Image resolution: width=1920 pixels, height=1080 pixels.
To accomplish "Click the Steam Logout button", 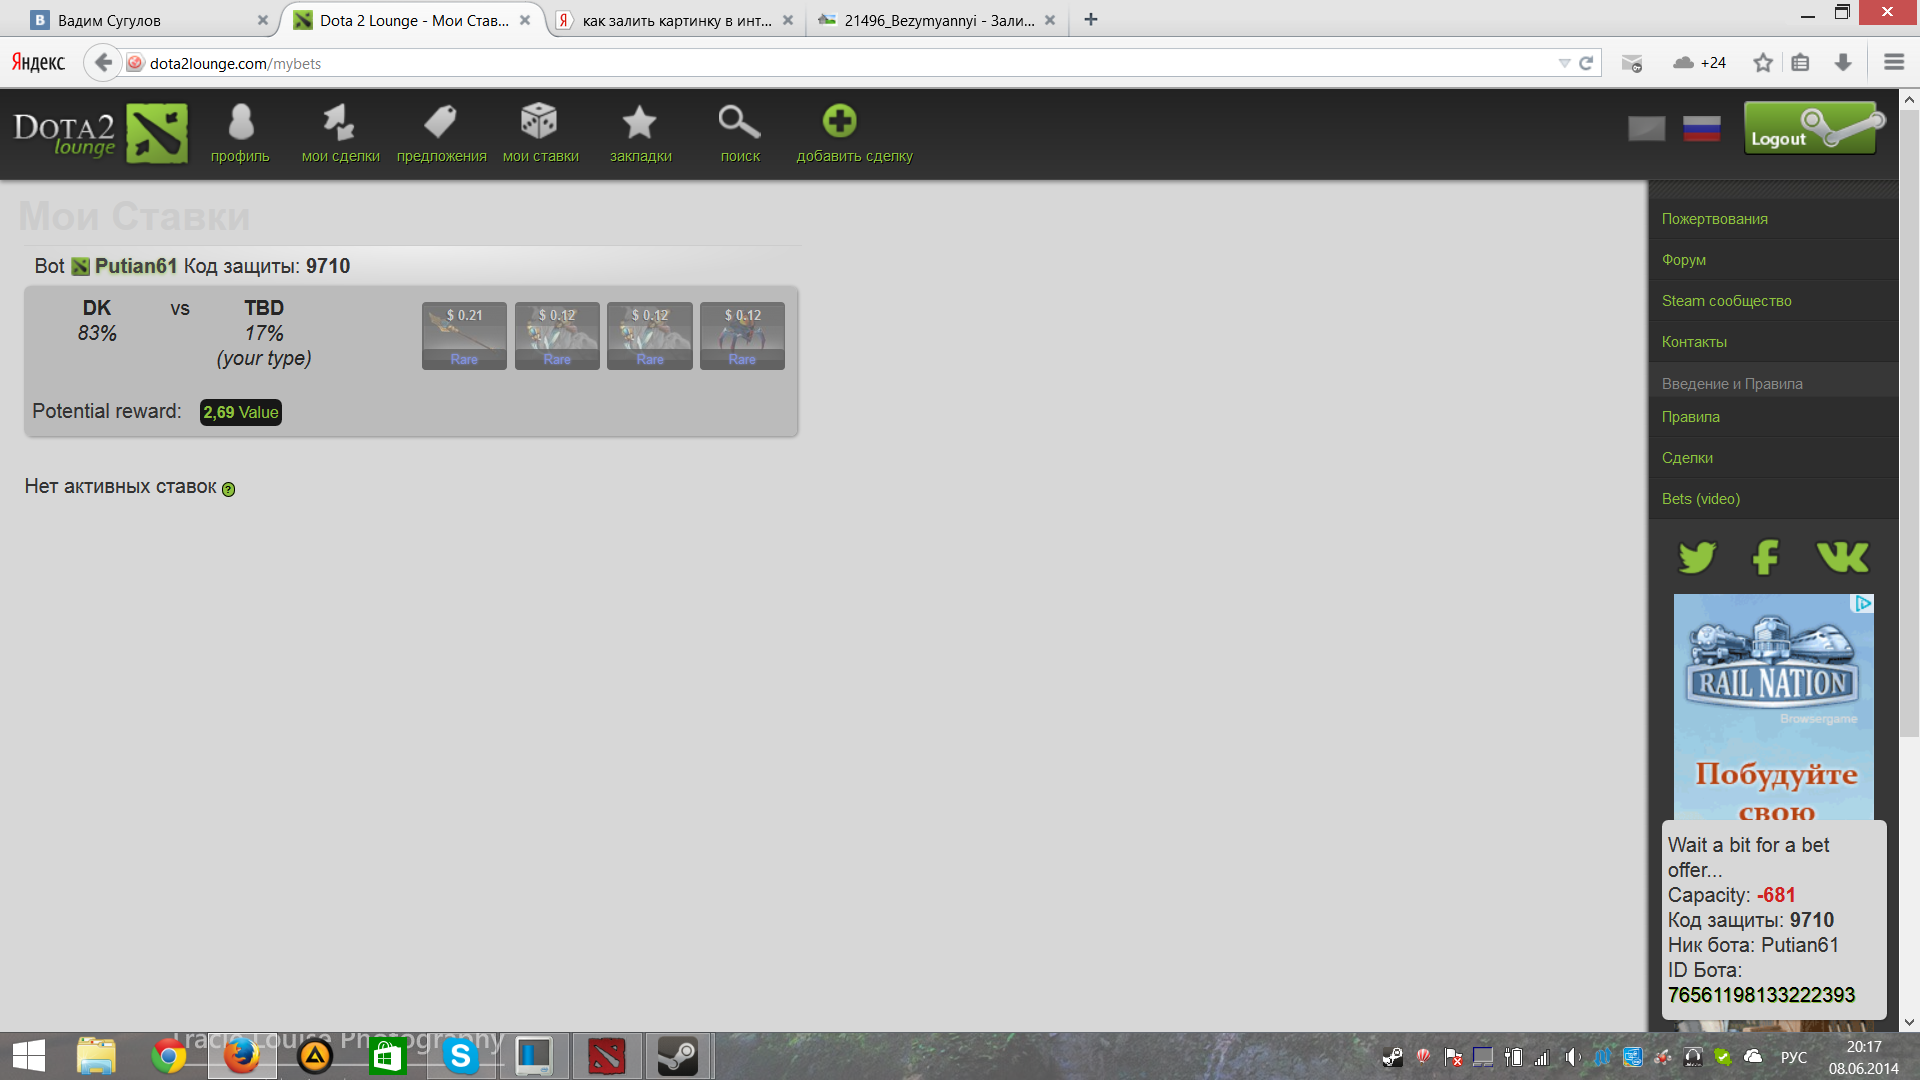I will [1811, 128].
